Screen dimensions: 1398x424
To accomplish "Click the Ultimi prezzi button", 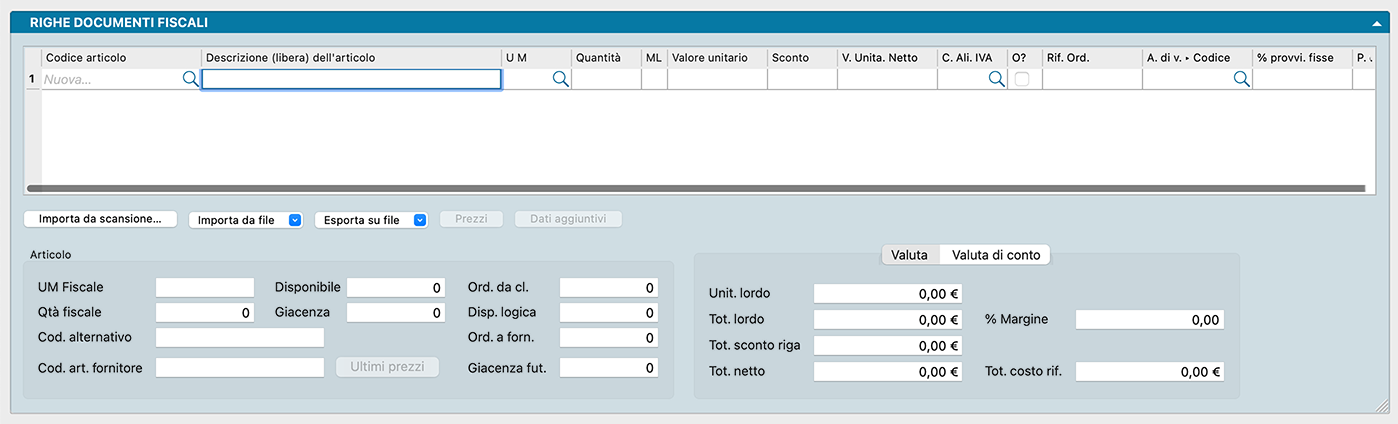I will (388, 368).
